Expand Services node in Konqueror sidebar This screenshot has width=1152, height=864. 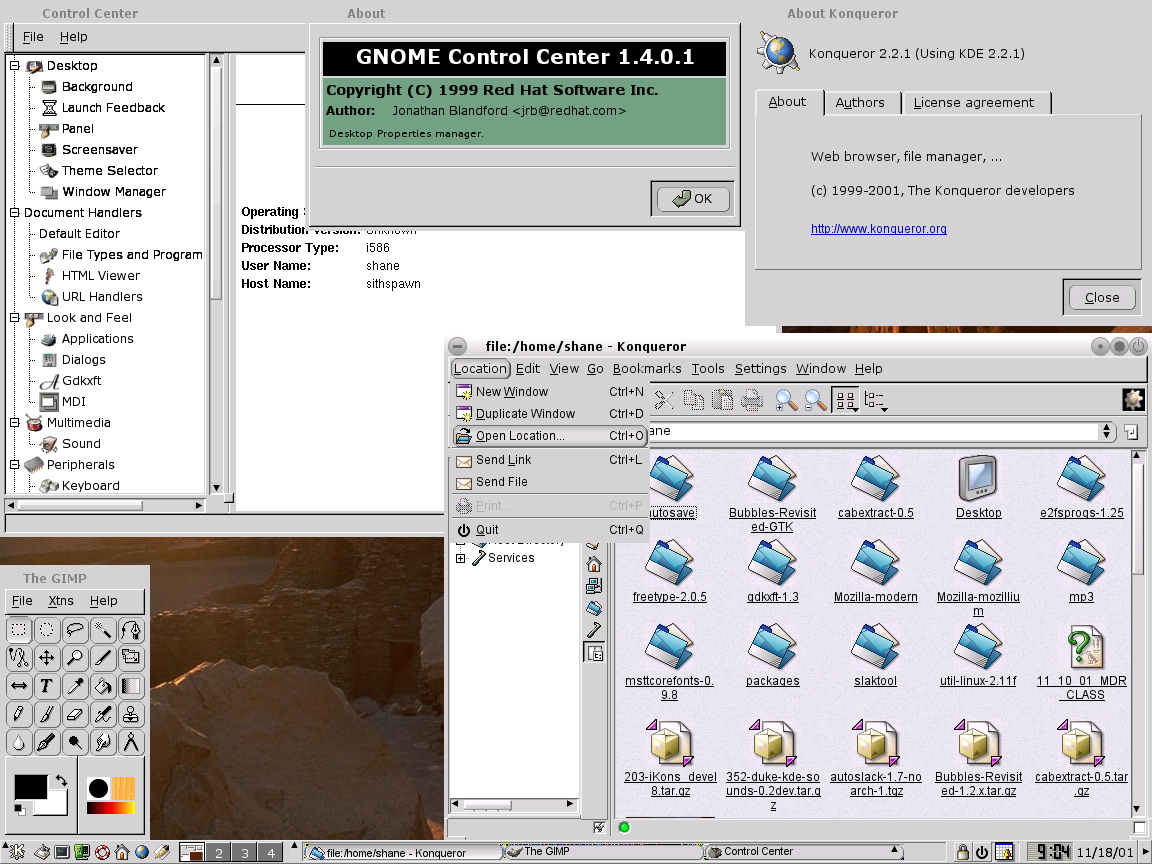(460, 558)
